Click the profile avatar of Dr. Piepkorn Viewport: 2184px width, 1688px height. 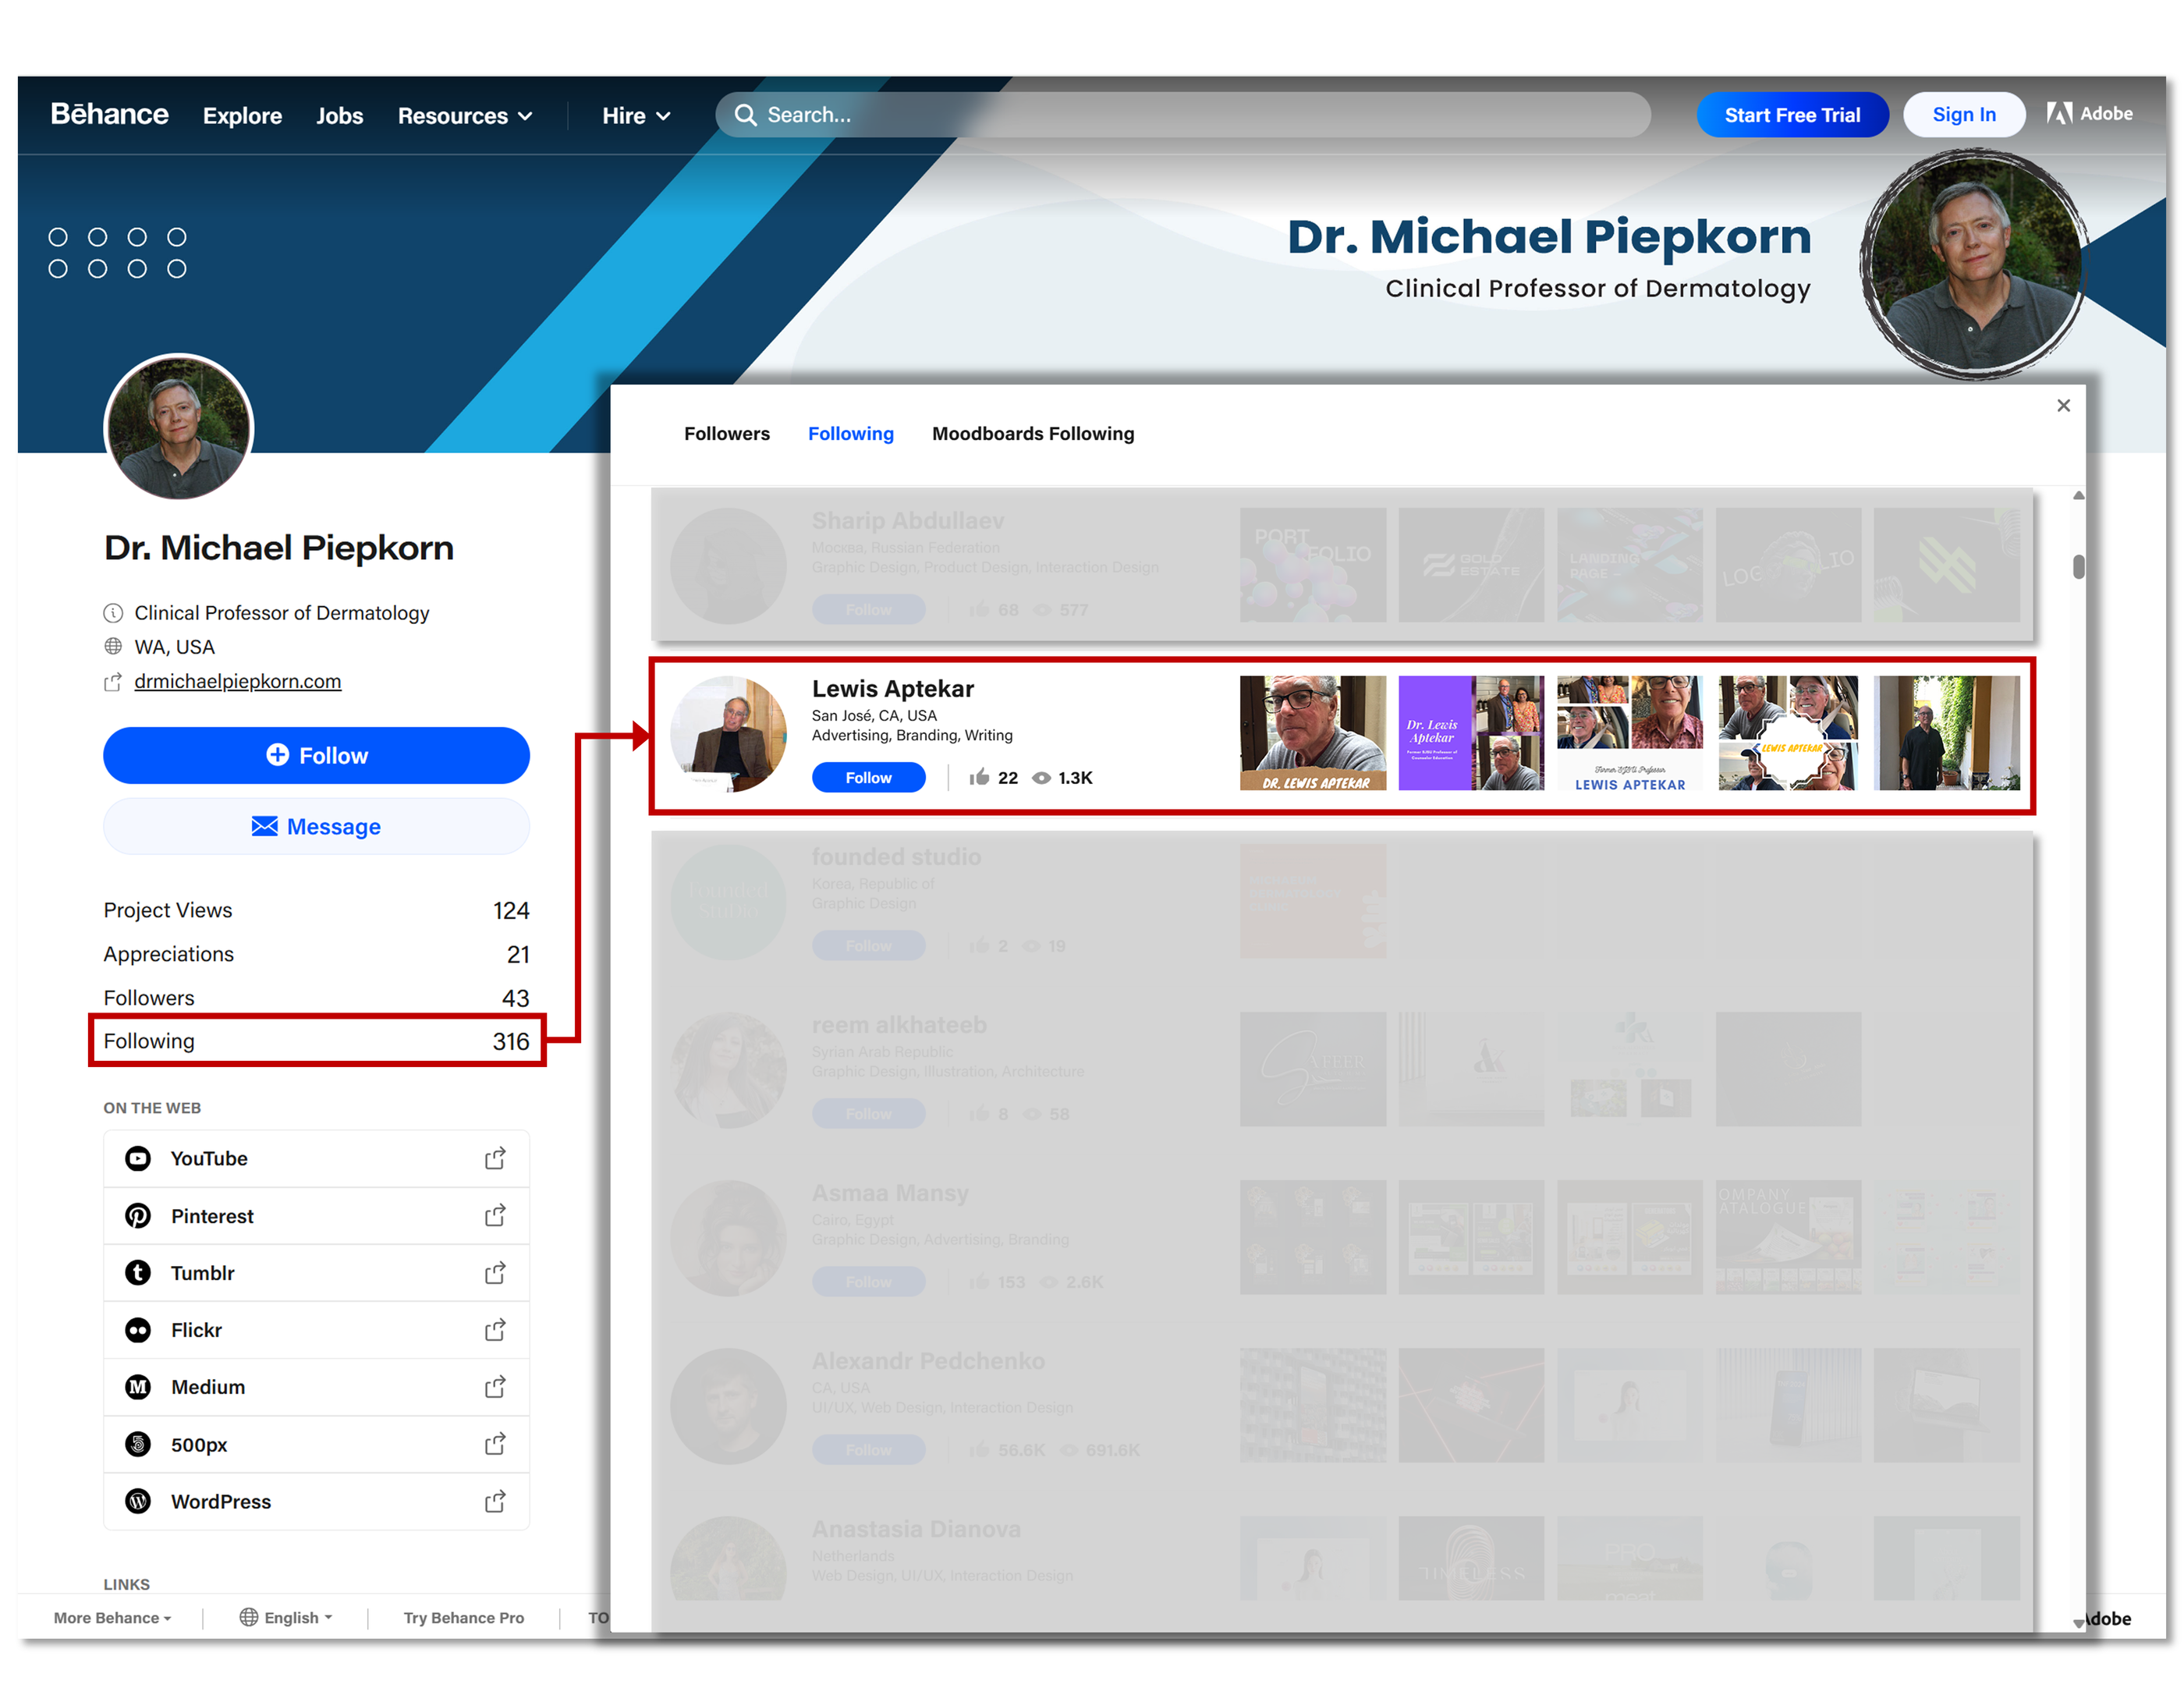(179, 427)
